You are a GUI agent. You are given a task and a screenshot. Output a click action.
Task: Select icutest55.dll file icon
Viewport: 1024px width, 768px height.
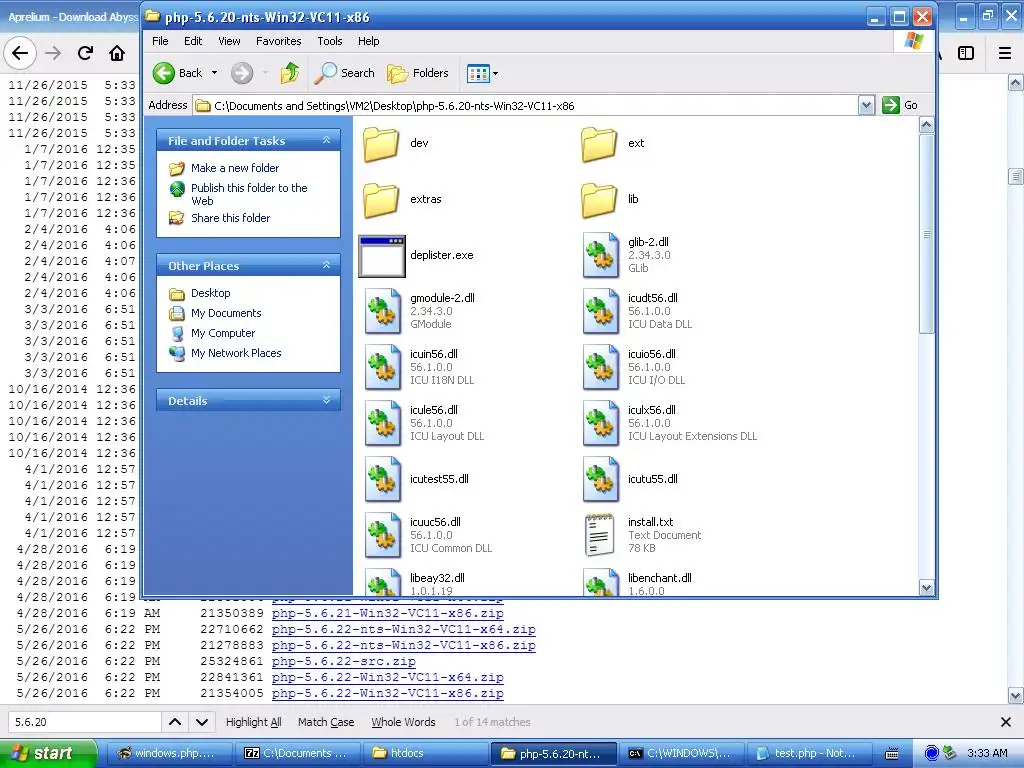pyautogui.click(x=383, y=479)
